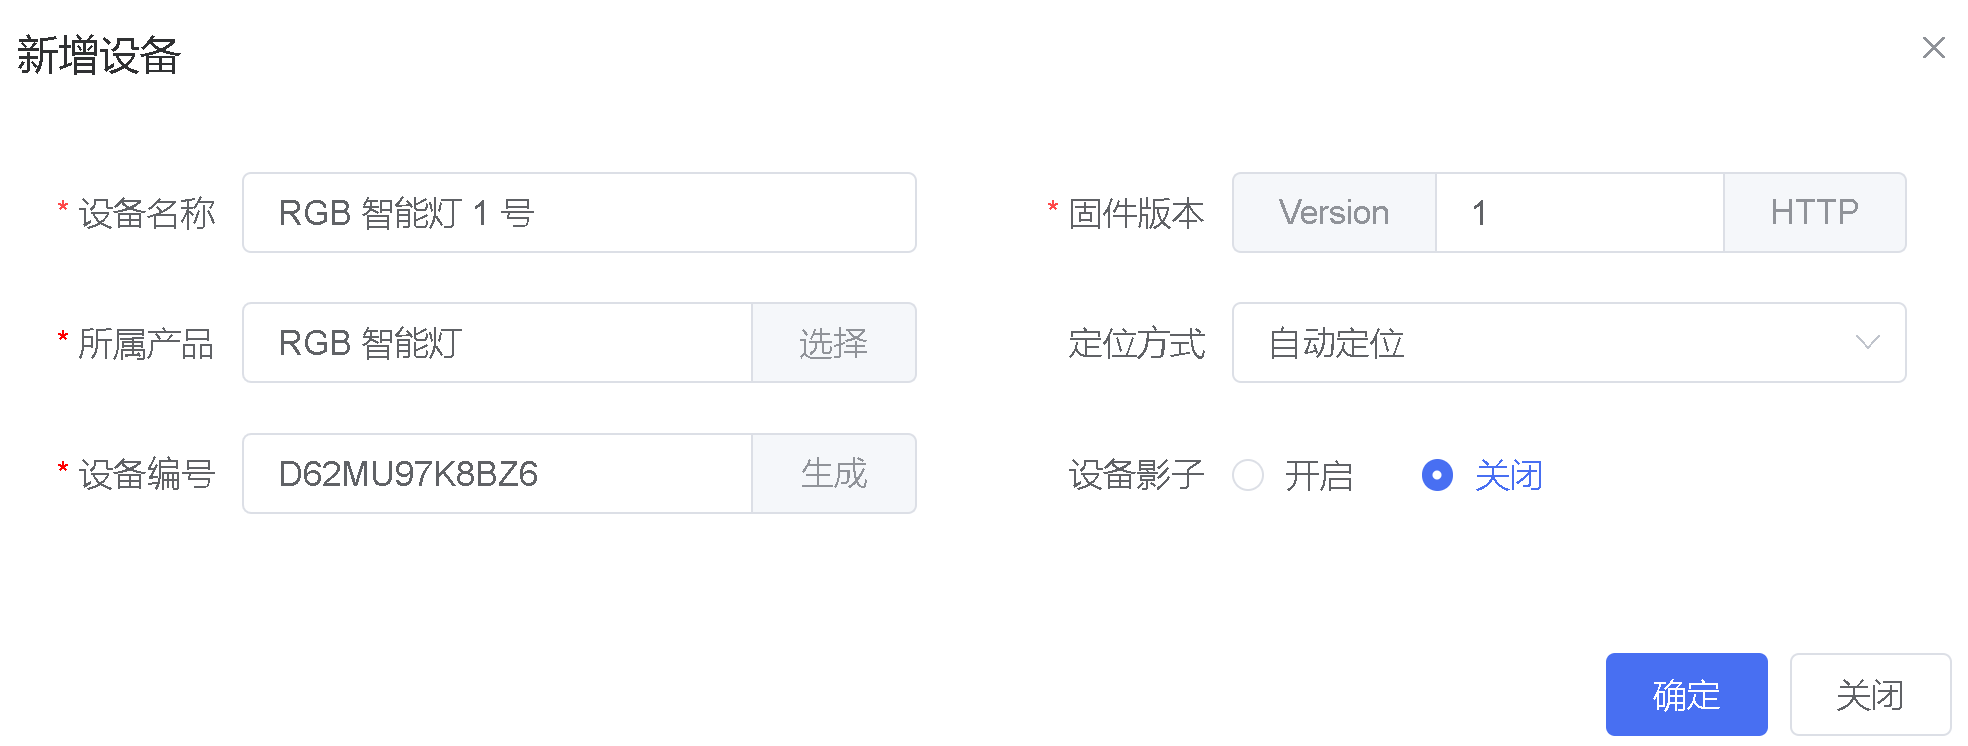
Task: Click the 设备影子 field label
Action: pyautogui.click(x=1136, y=475)
